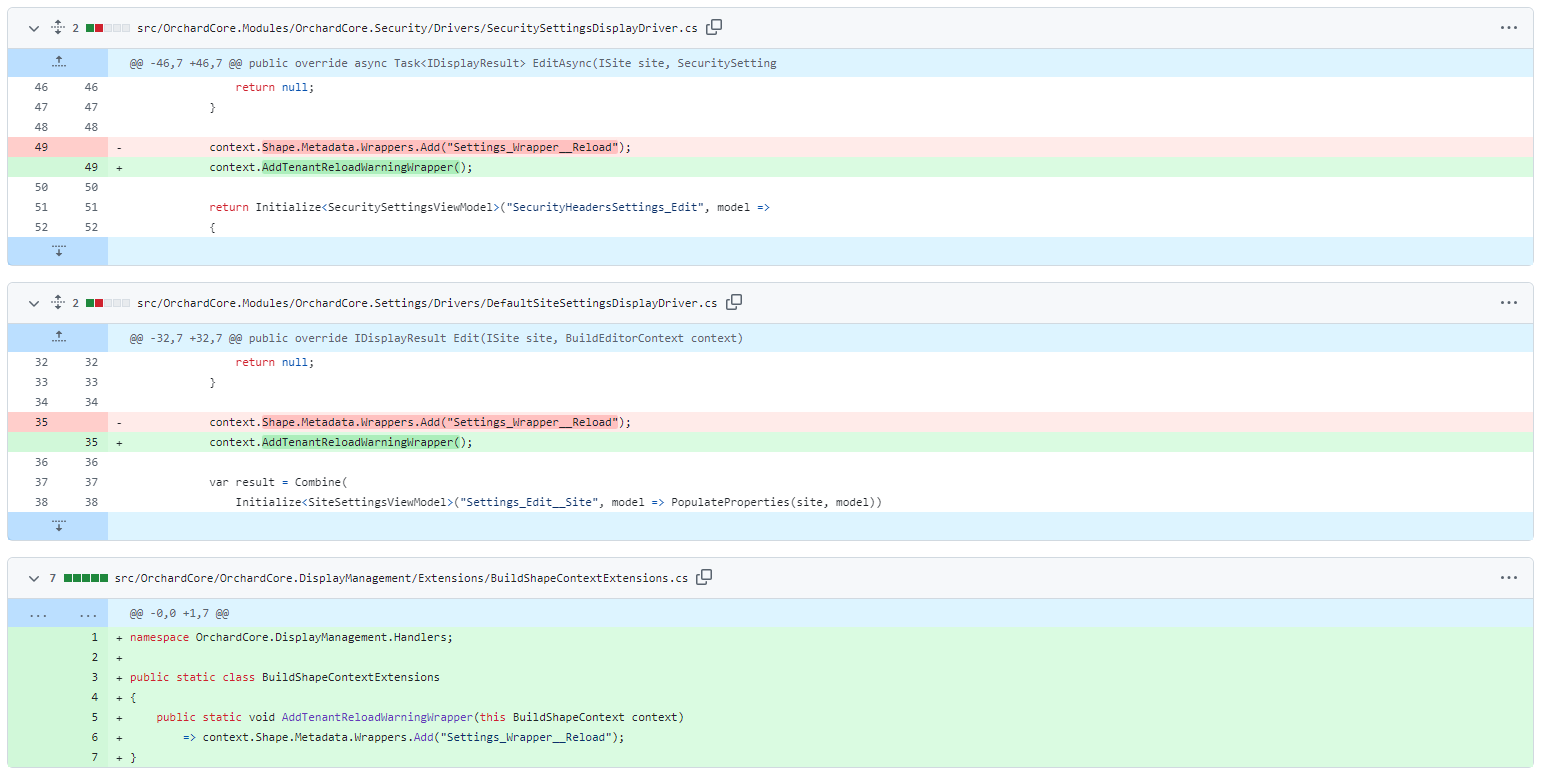Click line 6 context.Shape.Metadata.Wrappers.Add code
This screenshot has width=1542, height=779.
click(x=404, y=737)
